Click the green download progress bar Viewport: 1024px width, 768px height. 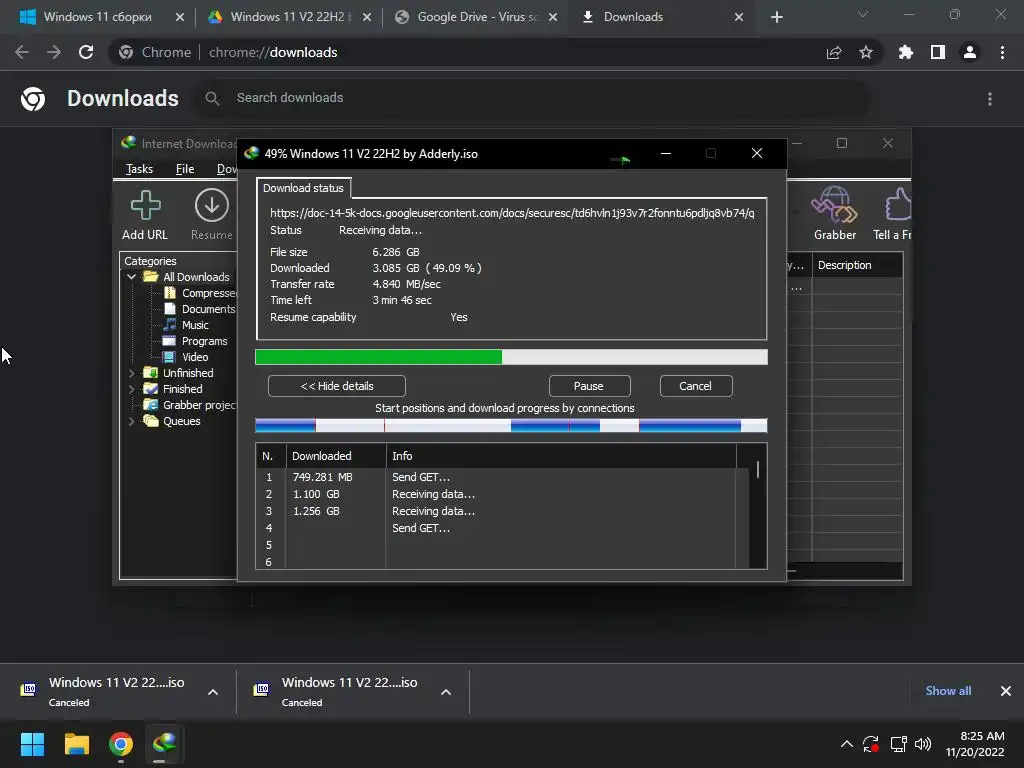[511, 357]
